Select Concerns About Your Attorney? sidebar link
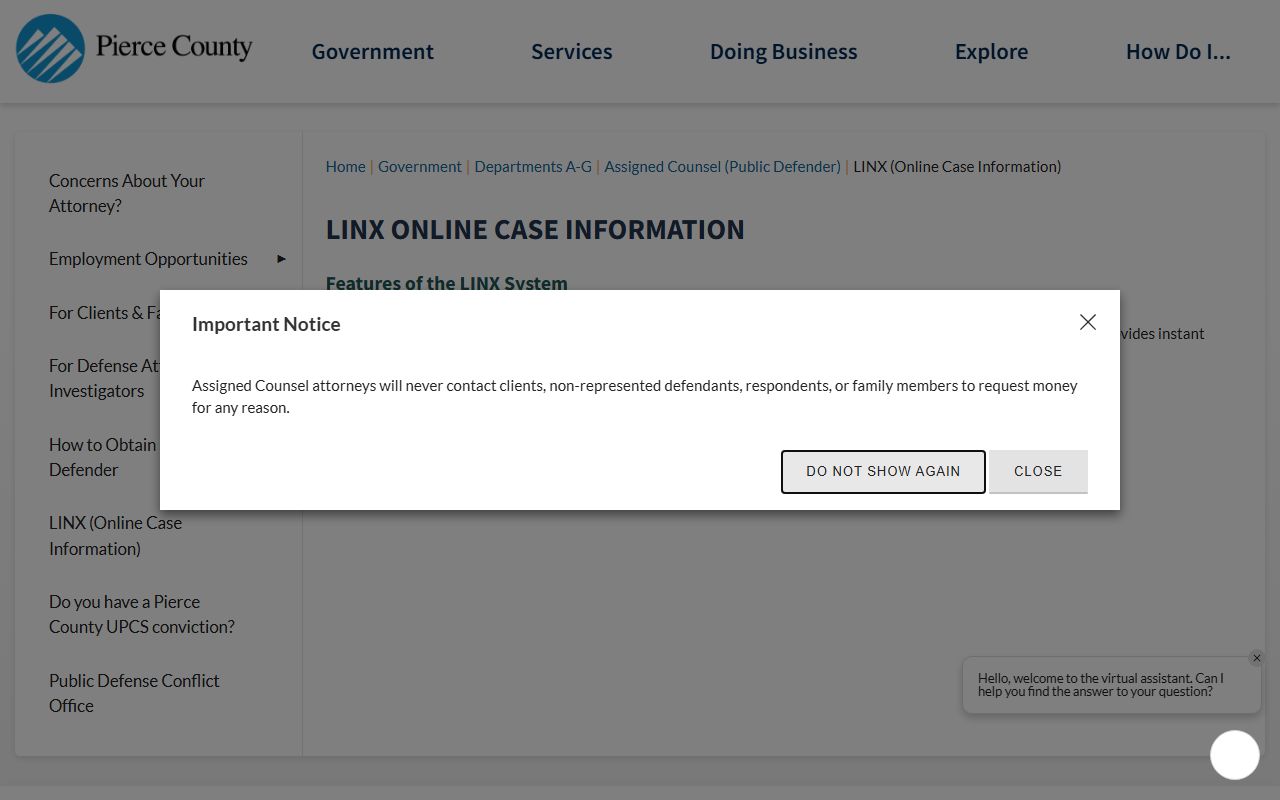The height and width of the screenshot is (800, 1280). pyautogui.click(x=126, y=193)
